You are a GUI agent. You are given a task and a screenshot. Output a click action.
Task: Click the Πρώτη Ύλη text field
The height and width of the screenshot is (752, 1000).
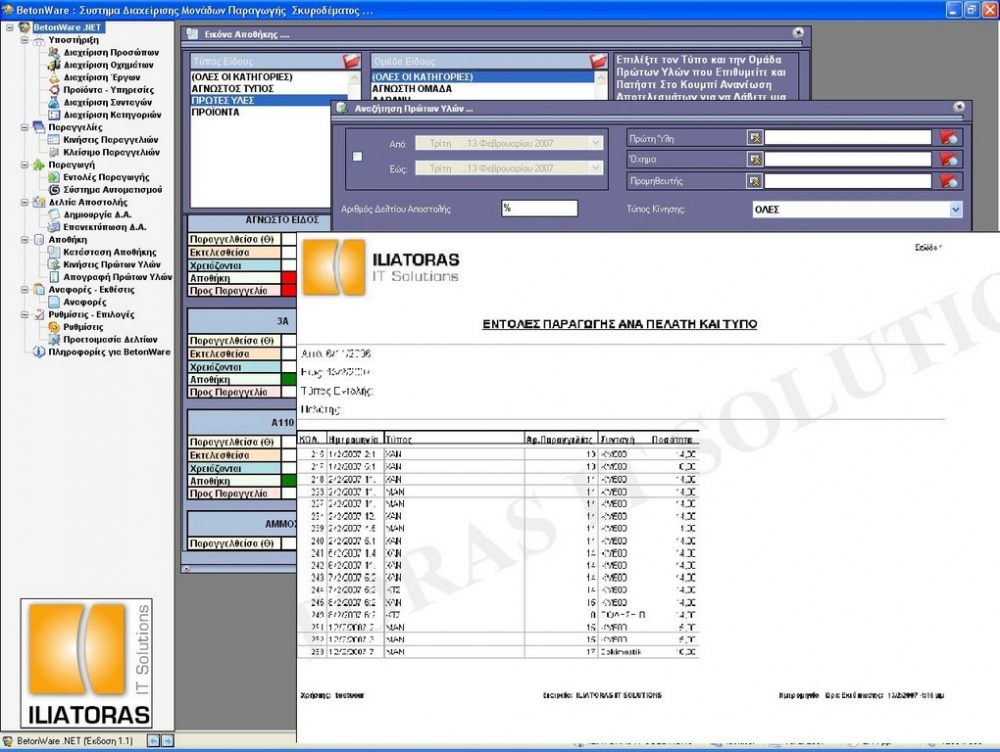(848, 138)
